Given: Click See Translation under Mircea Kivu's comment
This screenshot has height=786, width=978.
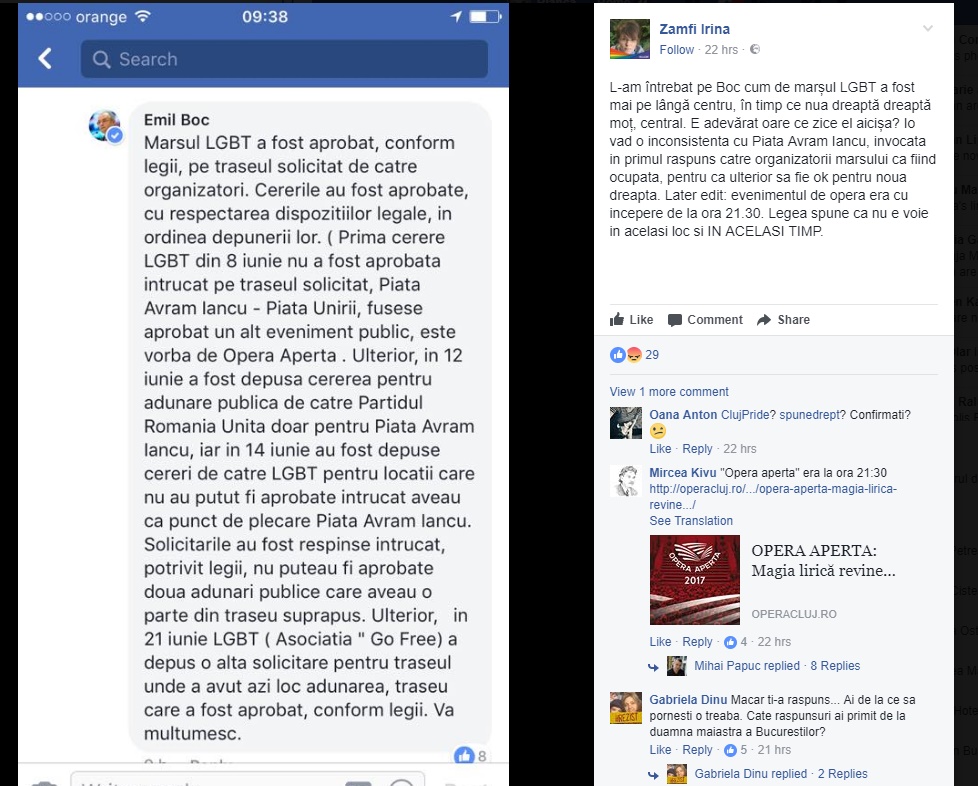Looking at the screenshot, I should [x=691, y=521].
